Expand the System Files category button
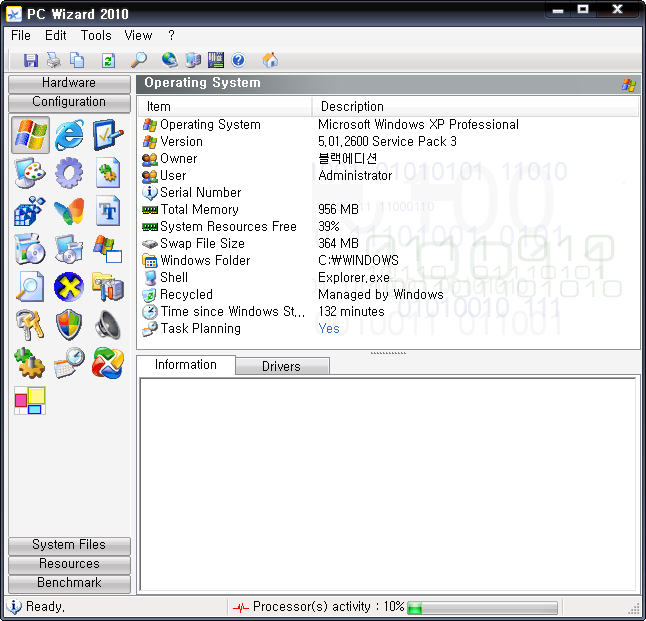The height and width of the screenshot is (621, 646). point(69,545)
